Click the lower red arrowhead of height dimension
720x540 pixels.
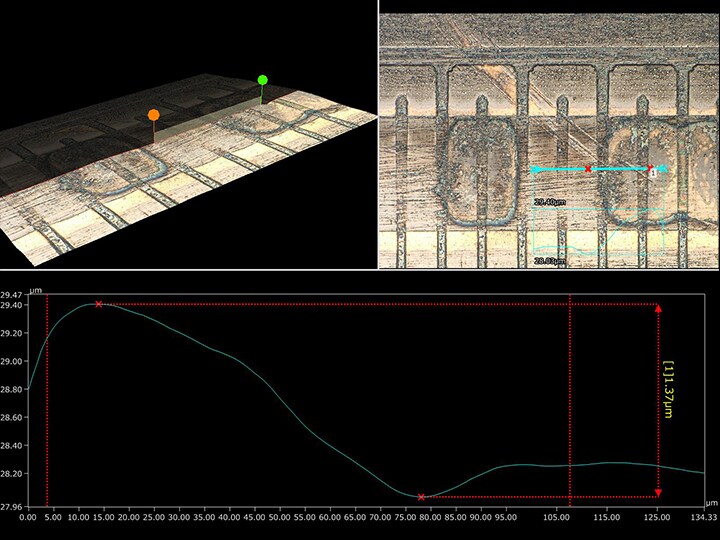pyautogui.click(x=658, y=491)
